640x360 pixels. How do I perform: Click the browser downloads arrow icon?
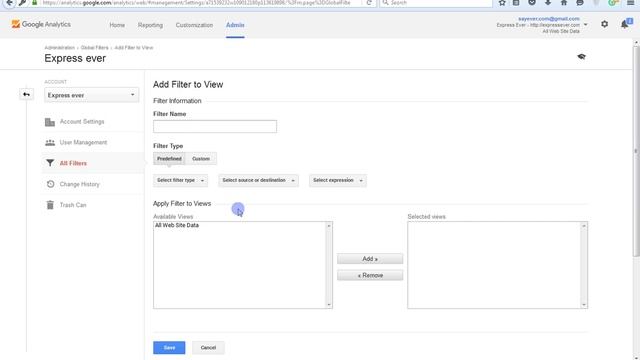pyautogui.click(x=548, y=3)
